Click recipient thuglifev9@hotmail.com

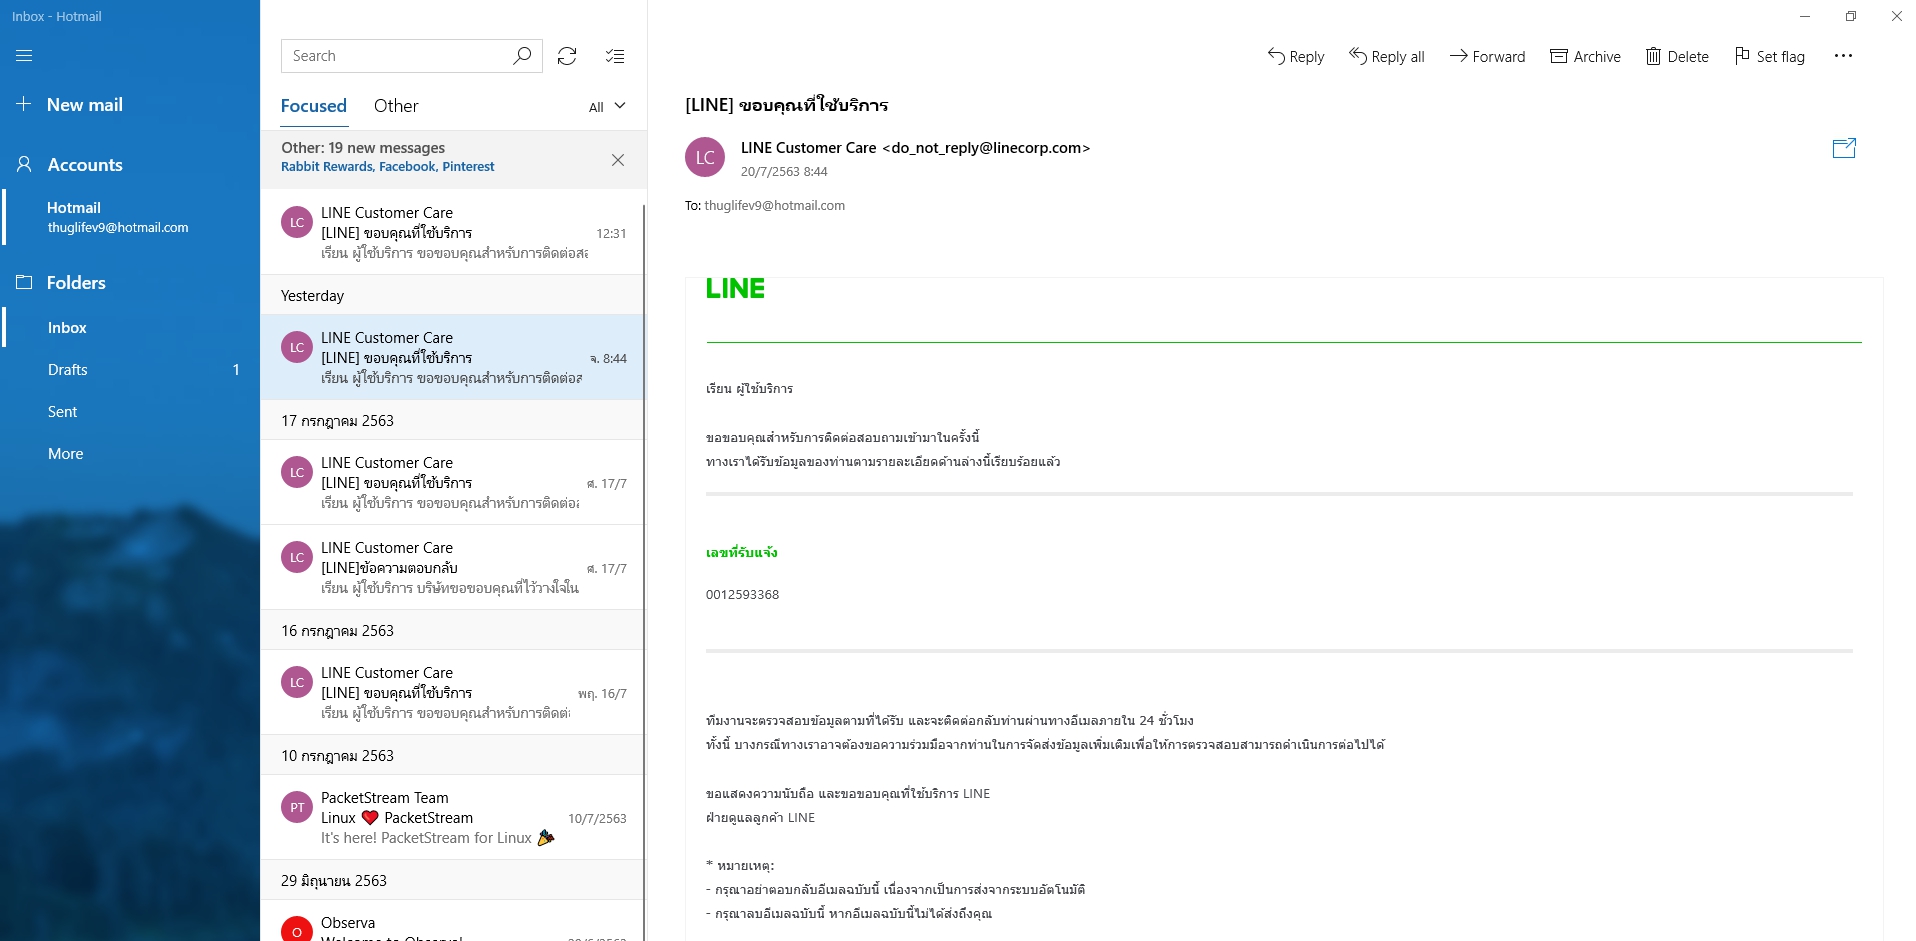click(774, 206)
